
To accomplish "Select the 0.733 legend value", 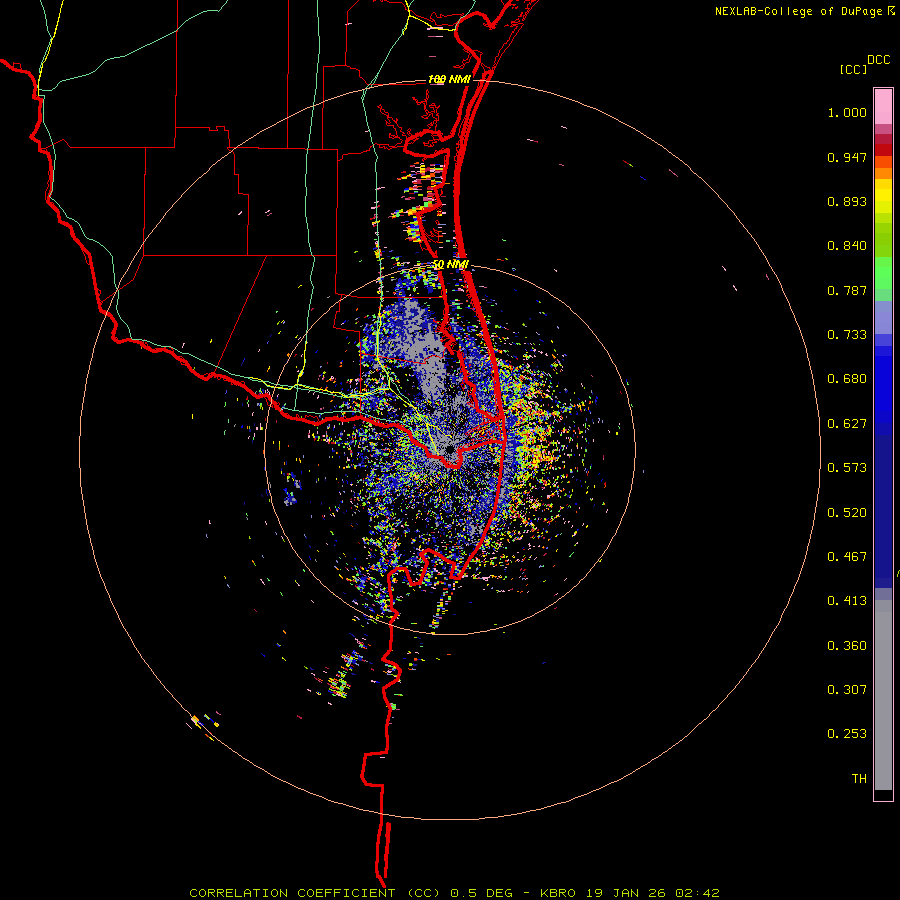I will click(847, 335).
